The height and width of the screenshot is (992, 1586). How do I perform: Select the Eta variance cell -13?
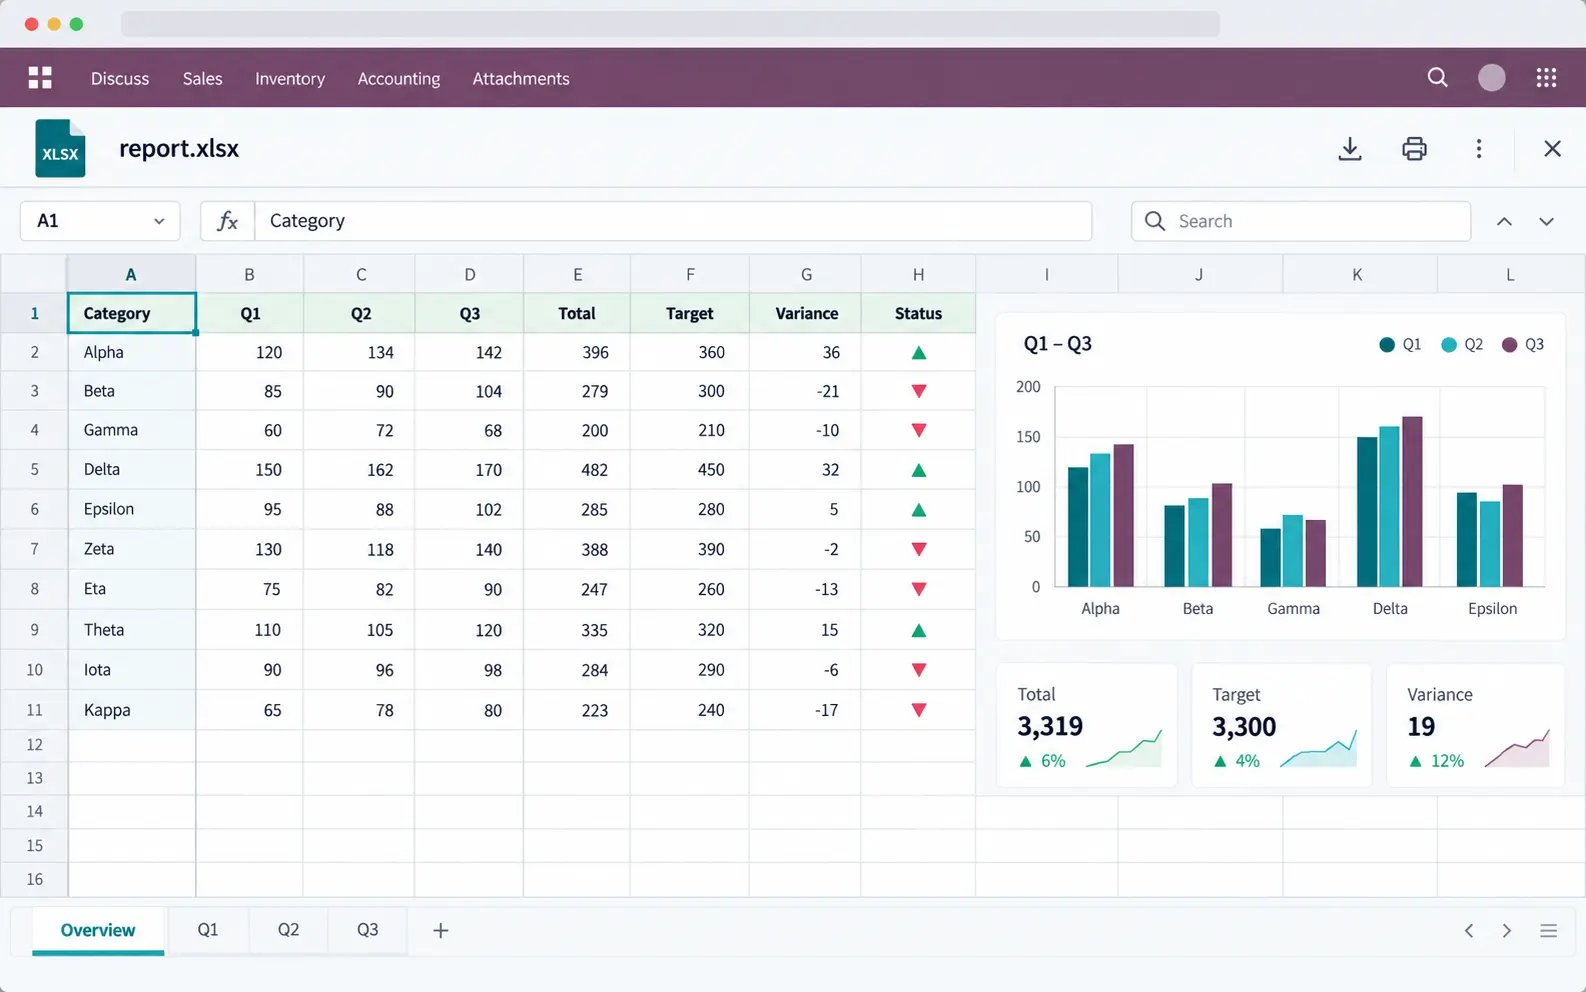click(x=805, y=589)
